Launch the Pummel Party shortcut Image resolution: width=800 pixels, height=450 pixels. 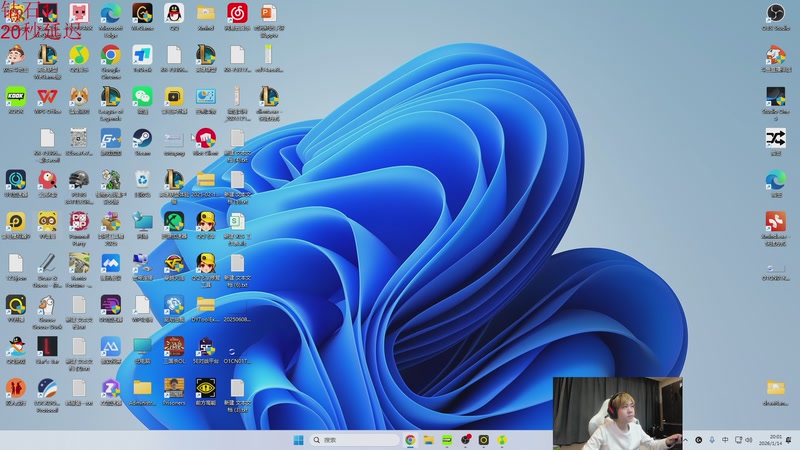[x=79, y=222]
